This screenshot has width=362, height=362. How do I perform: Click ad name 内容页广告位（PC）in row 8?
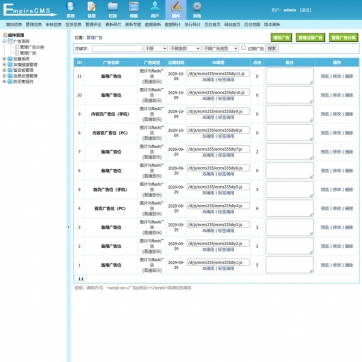point(110,133)
